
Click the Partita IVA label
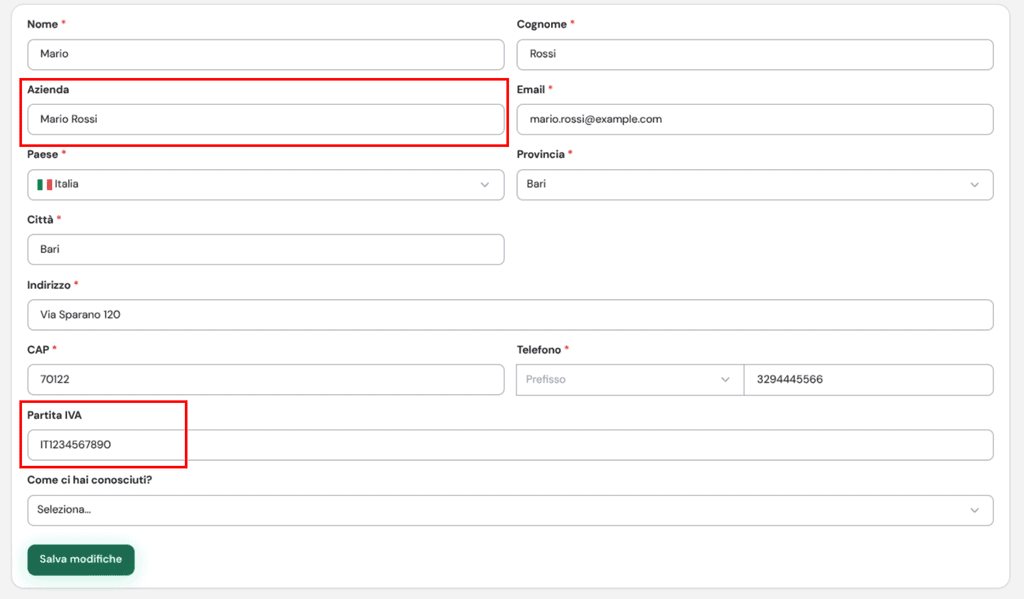click(x=54, y=415)
